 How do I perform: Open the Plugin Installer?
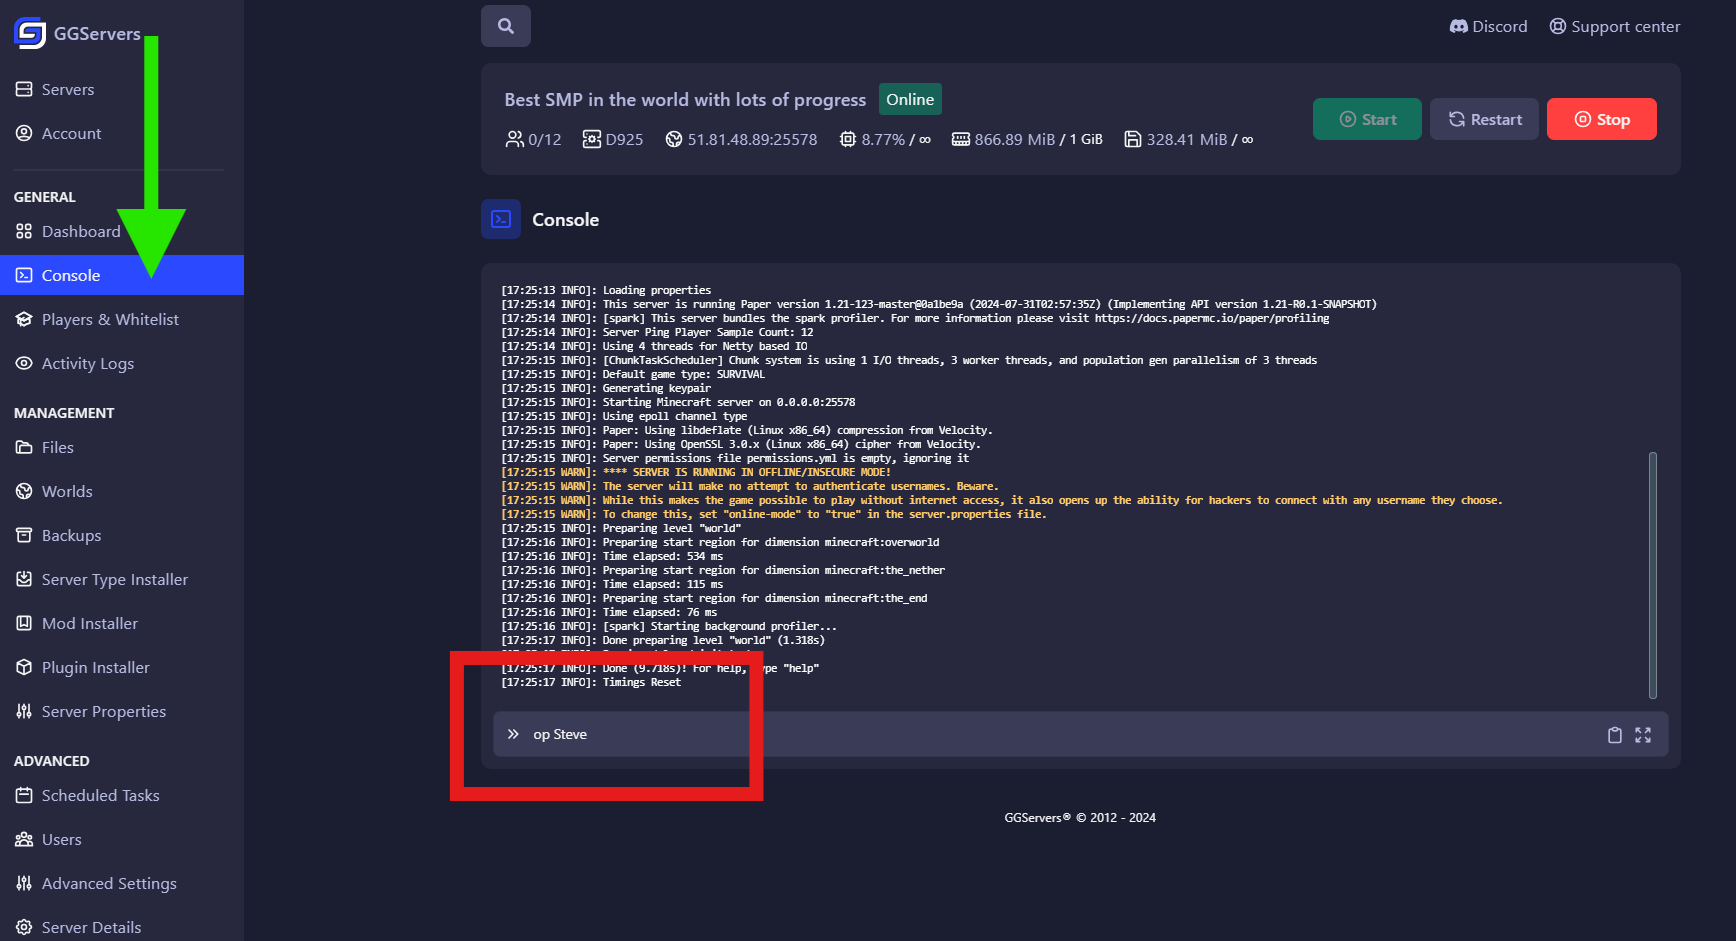click(x=95, y=667)
